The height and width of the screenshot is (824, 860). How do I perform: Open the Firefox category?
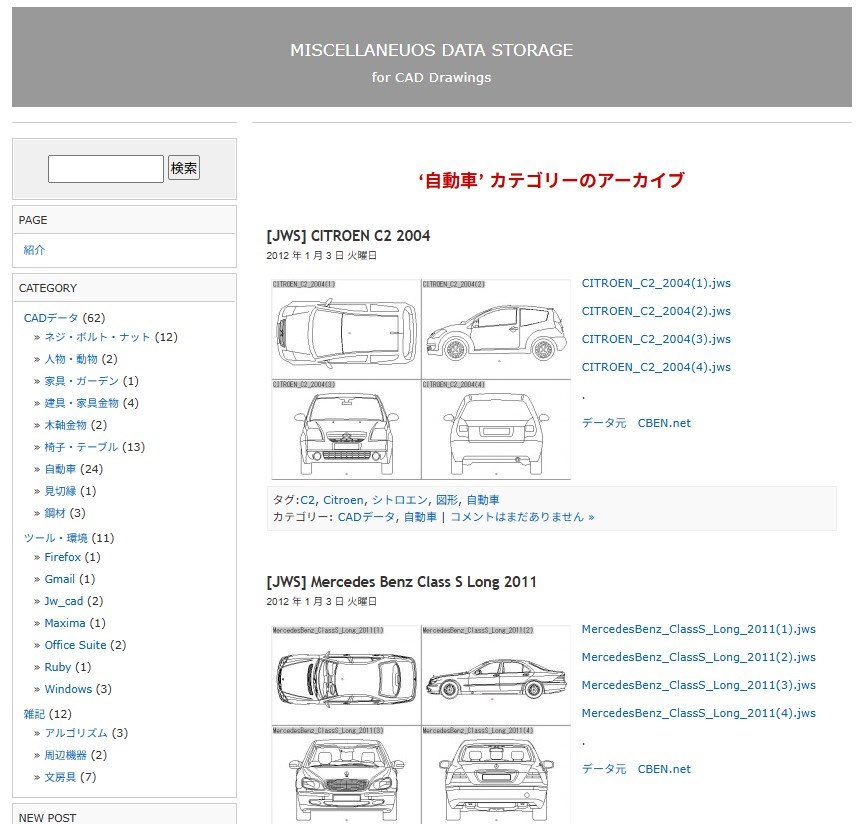click(x=63, y=557)
